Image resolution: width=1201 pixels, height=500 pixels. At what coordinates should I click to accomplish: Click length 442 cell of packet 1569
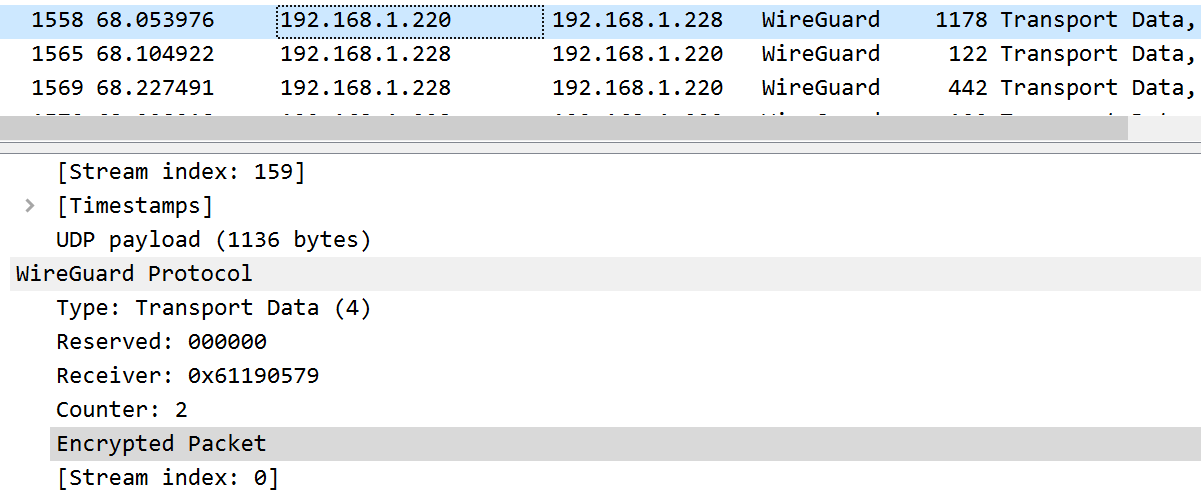(968, 88)
